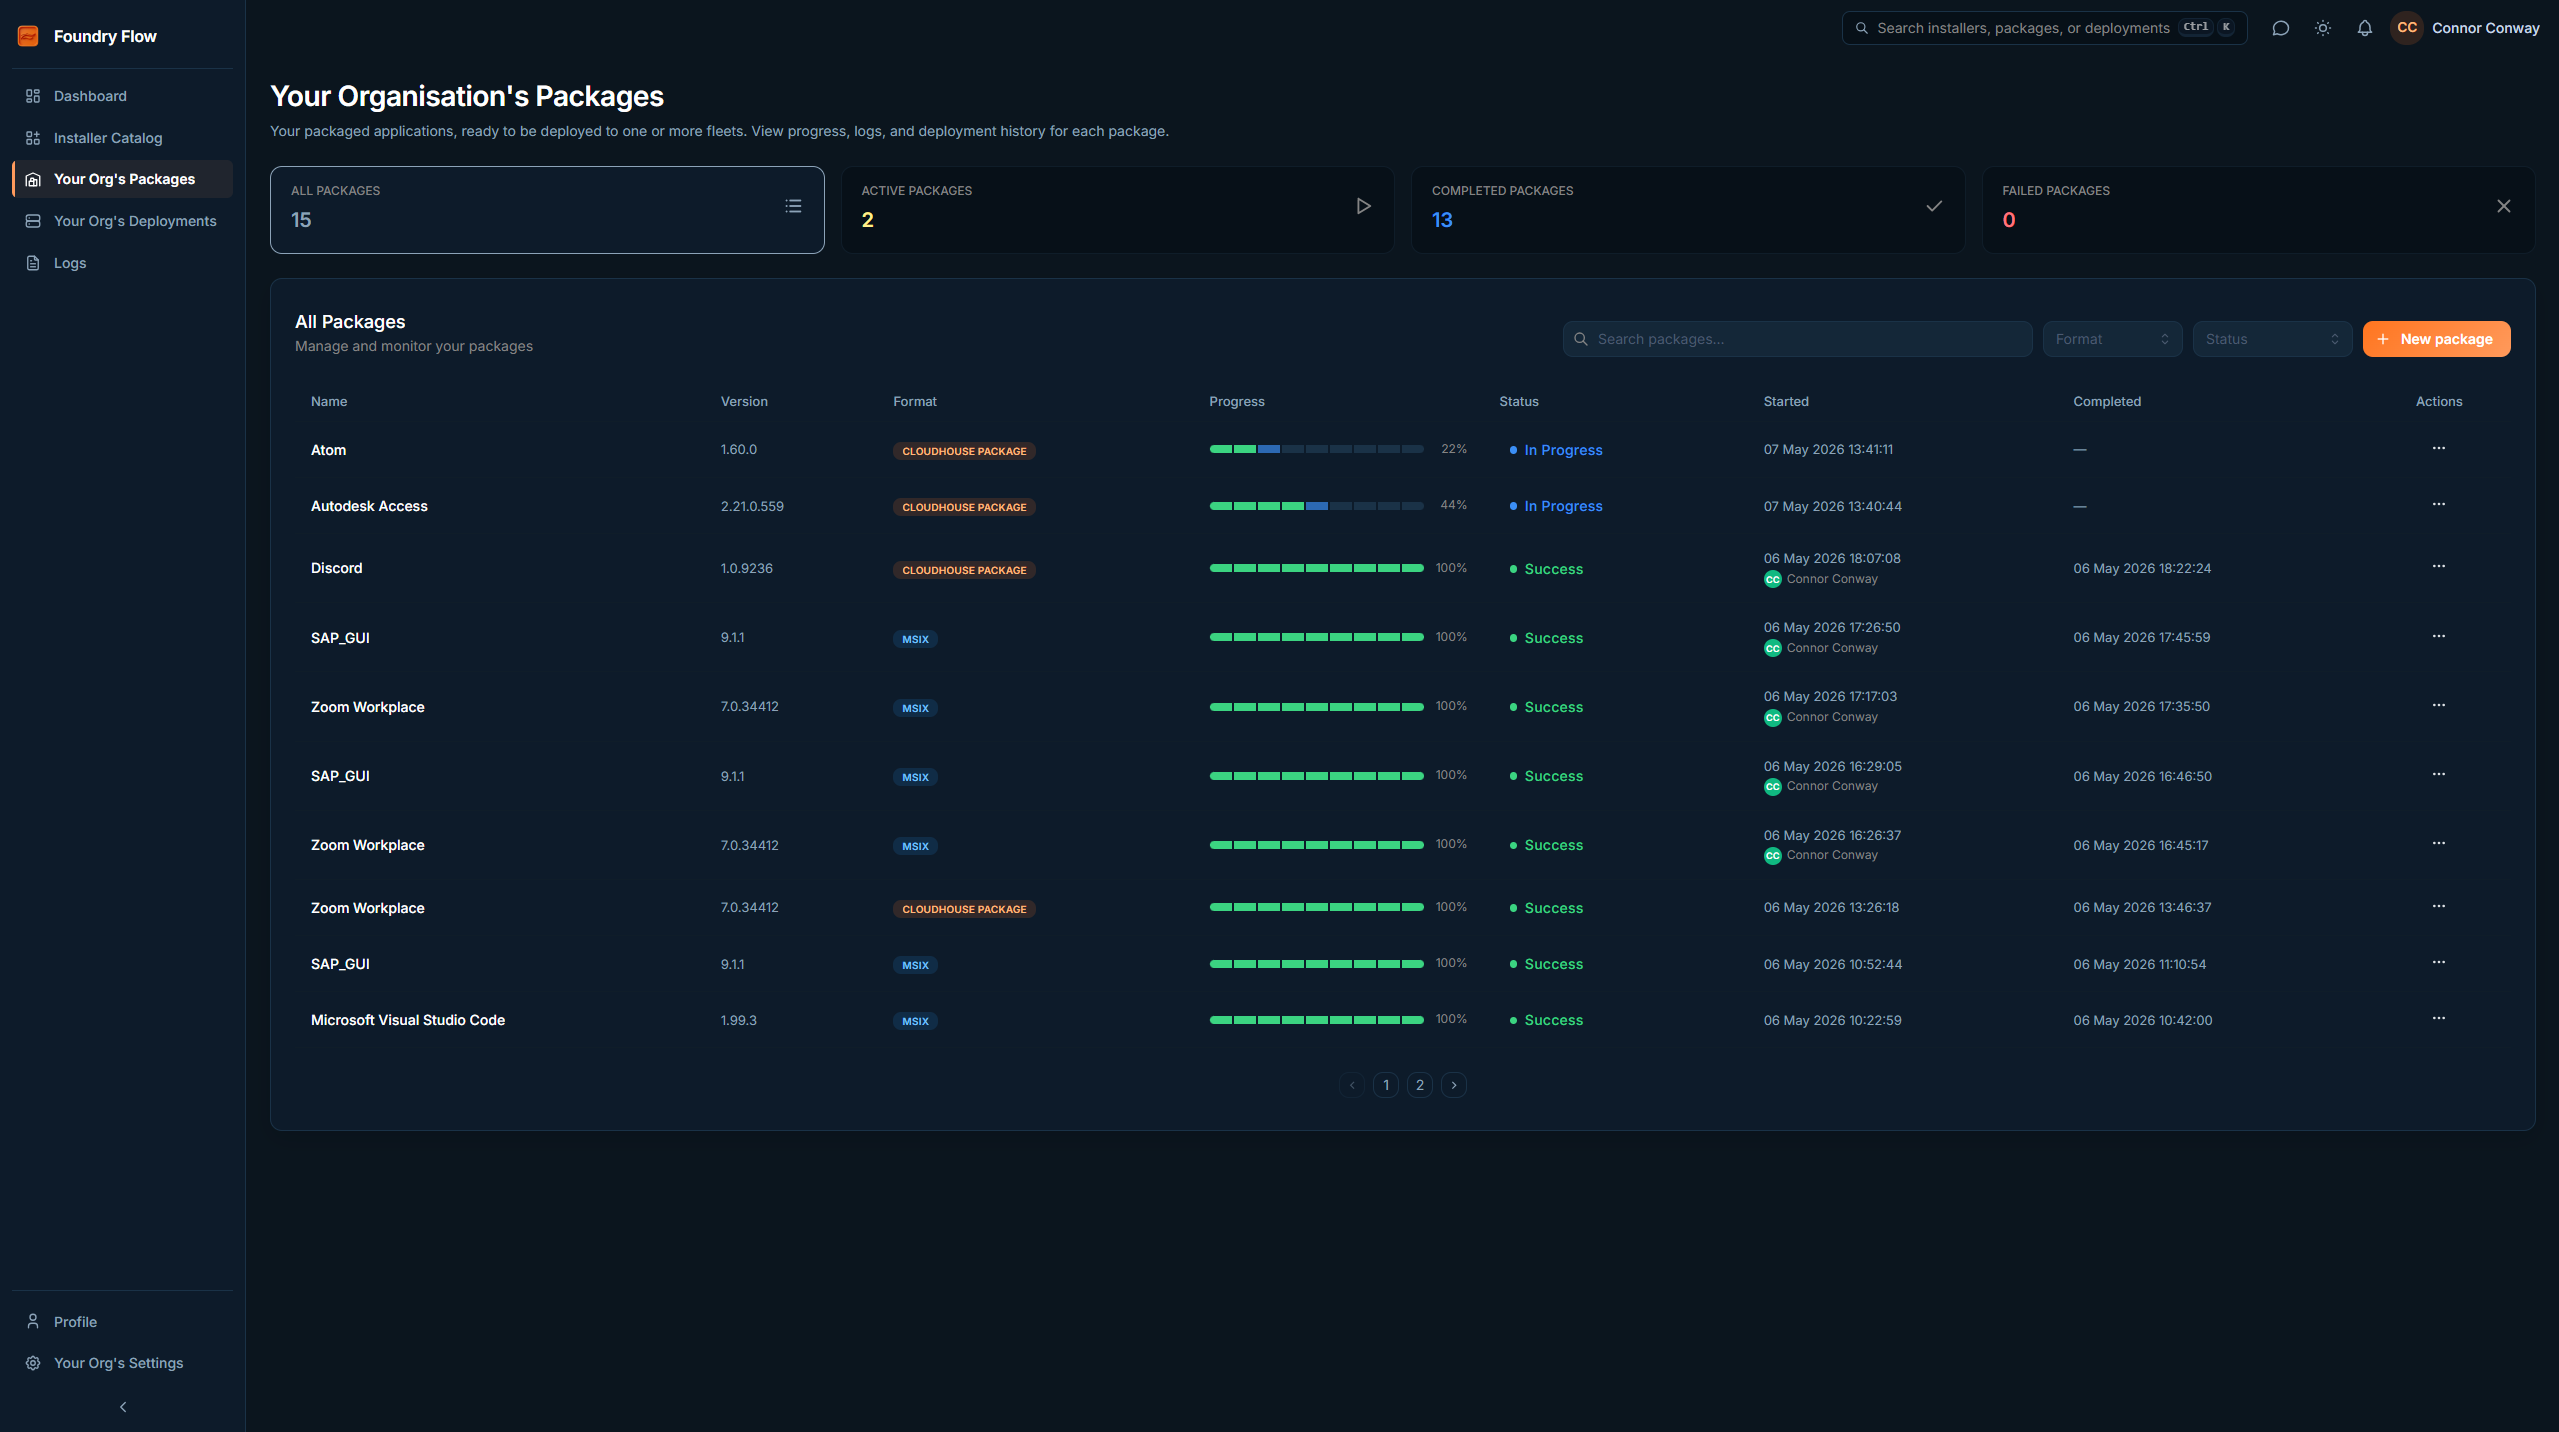
Task: Select page 1 in pagination
Action: point(1385,1085)
